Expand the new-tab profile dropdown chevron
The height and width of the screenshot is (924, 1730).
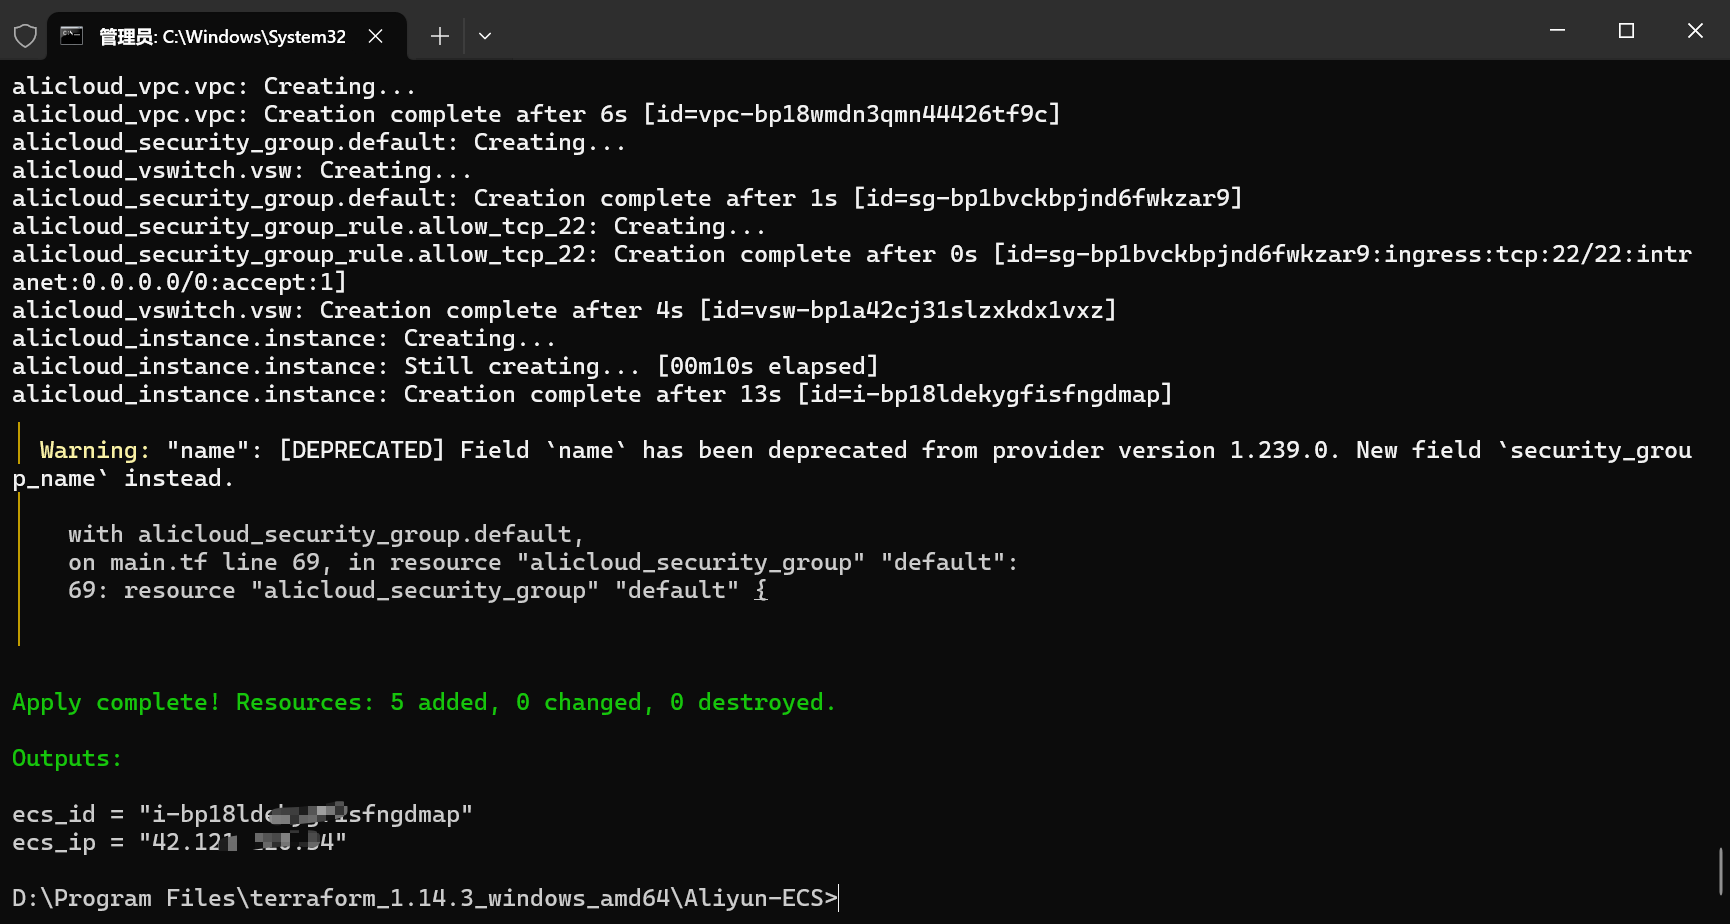485,36
